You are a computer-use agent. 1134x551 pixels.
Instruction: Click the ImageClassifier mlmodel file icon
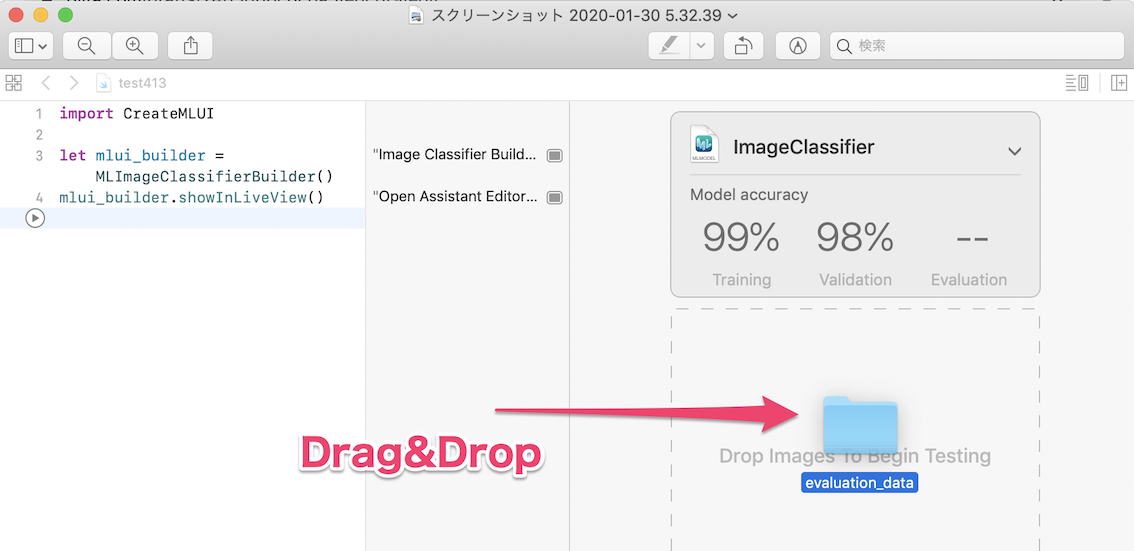point(704,144)
